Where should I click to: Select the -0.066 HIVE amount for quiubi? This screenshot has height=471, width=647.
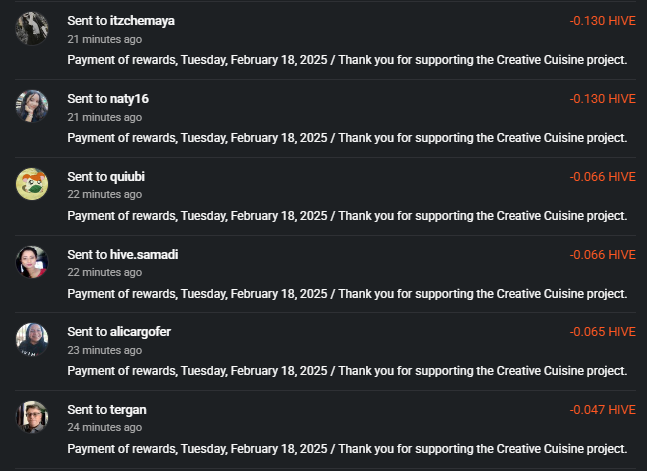tap(602, 177)
